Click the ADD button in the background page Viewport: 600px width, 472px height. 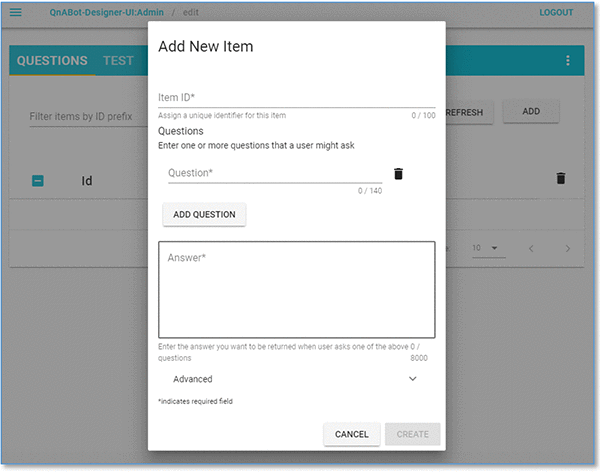point(531,111)
